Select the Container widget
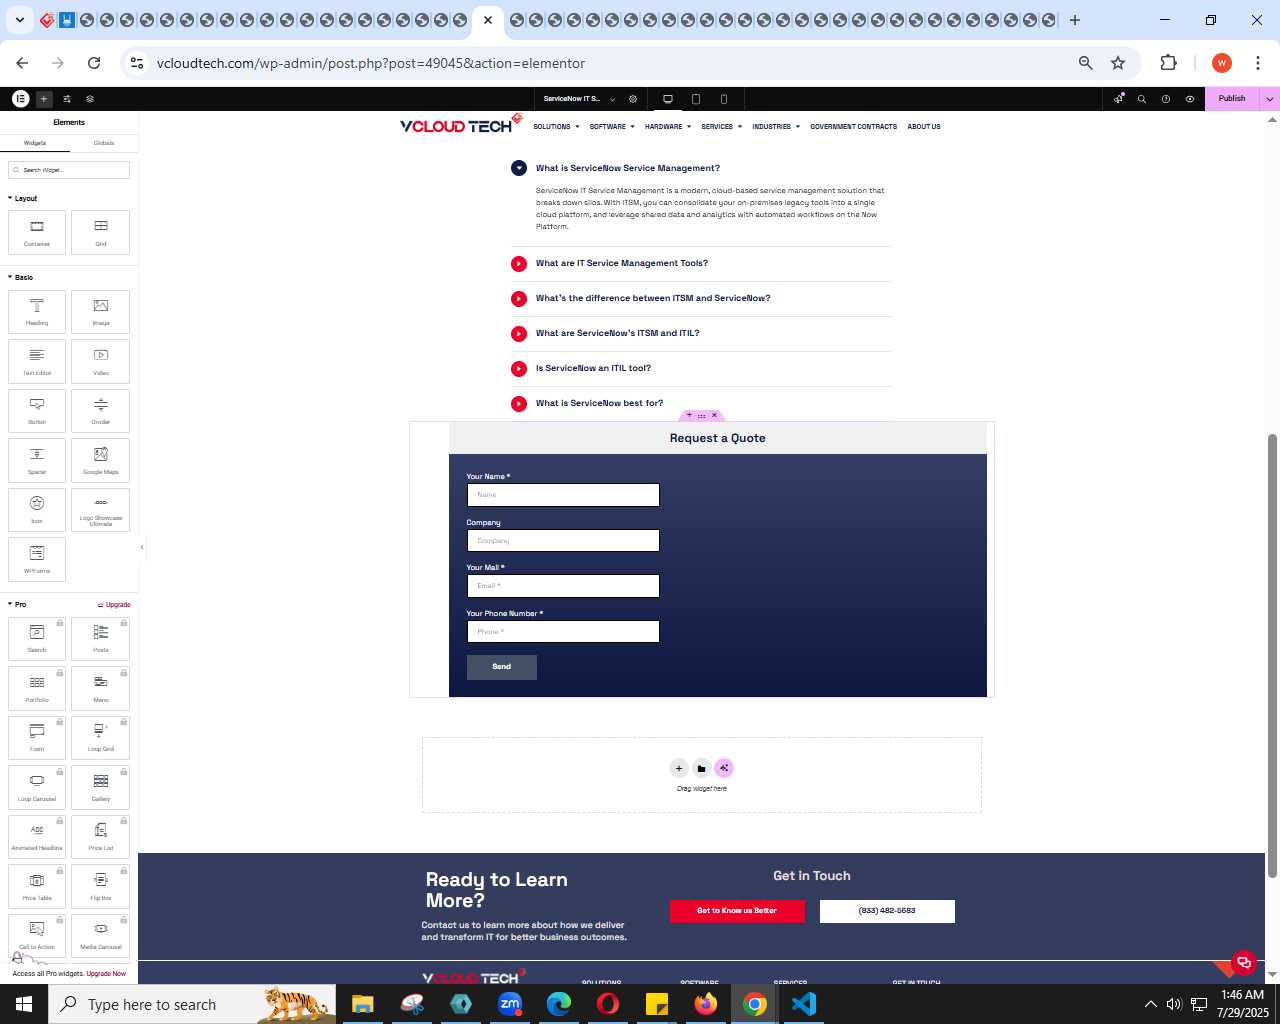 (37, 232)
